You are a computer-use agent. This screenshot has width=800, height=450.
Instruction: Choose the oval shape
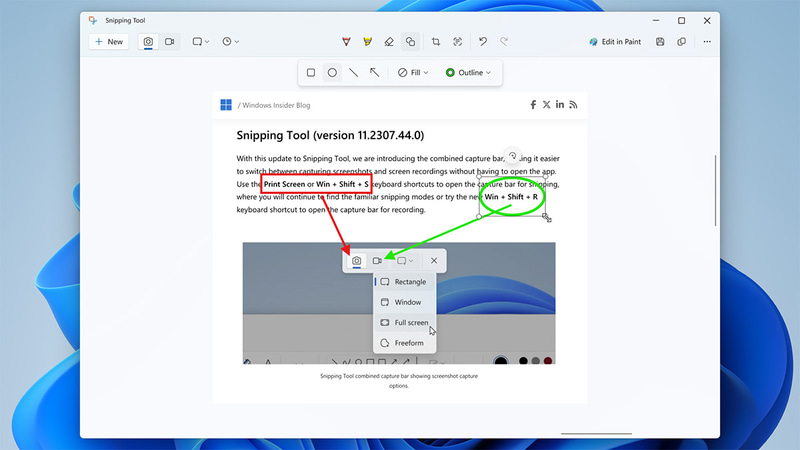coord(332,72)
